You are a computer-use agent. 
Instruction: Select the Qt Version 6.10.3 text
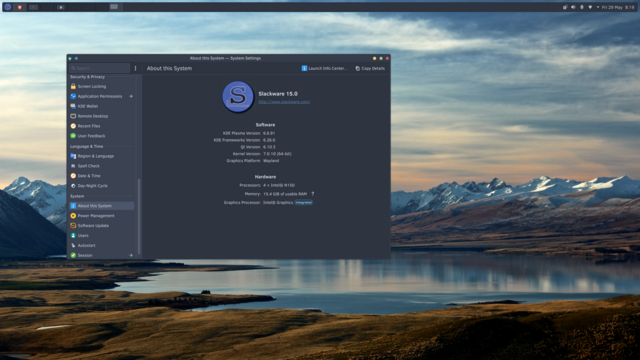point(269,147)
